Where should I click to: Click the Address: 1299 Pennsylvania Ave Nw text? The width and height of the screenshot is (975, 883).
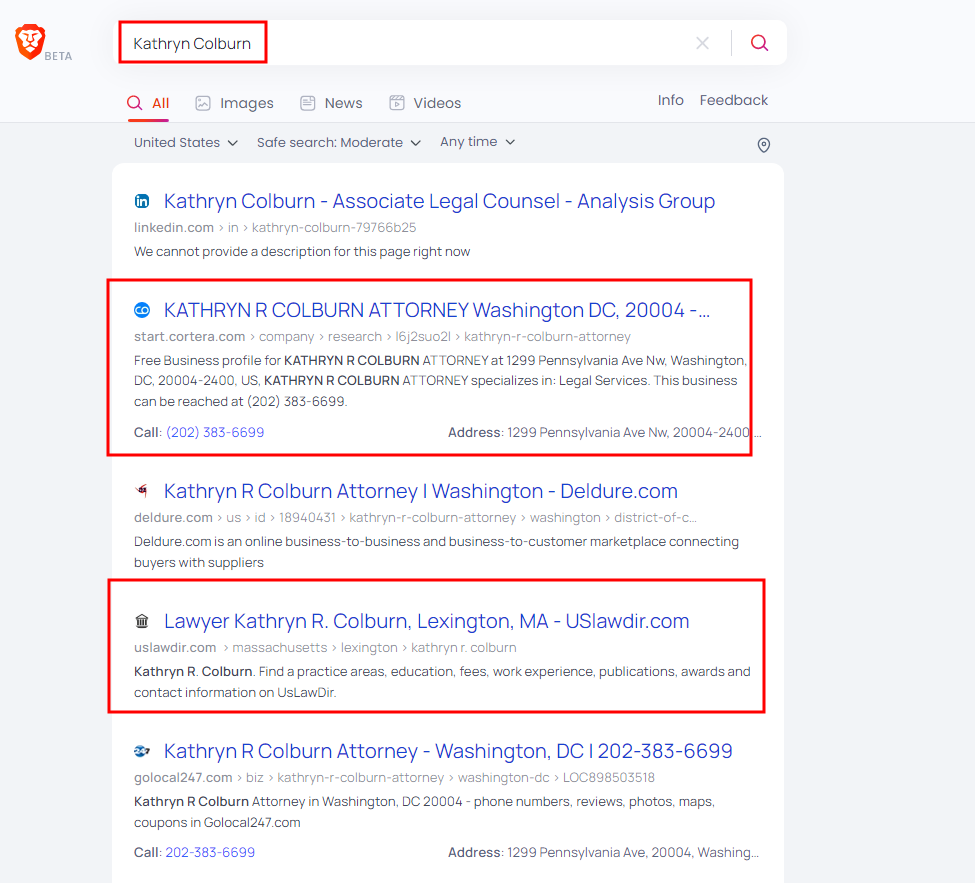[604, 432]
